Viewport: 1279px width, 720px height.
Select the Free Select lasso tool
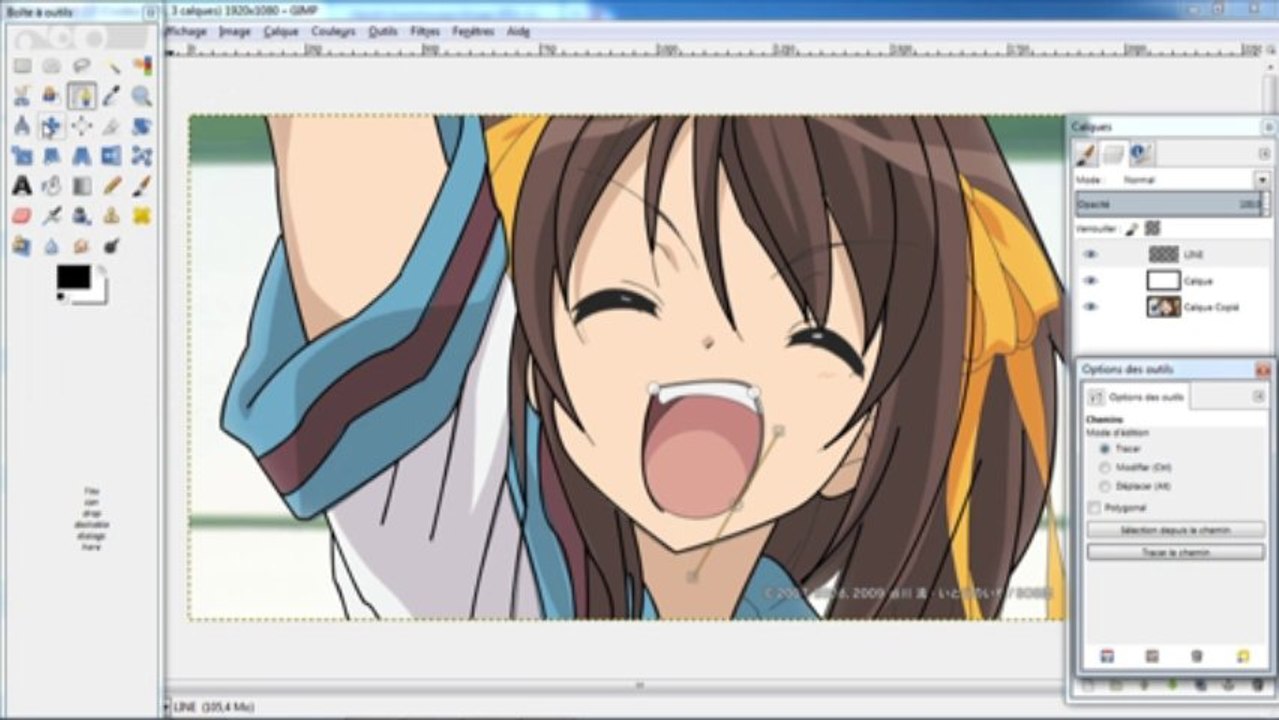82,66
